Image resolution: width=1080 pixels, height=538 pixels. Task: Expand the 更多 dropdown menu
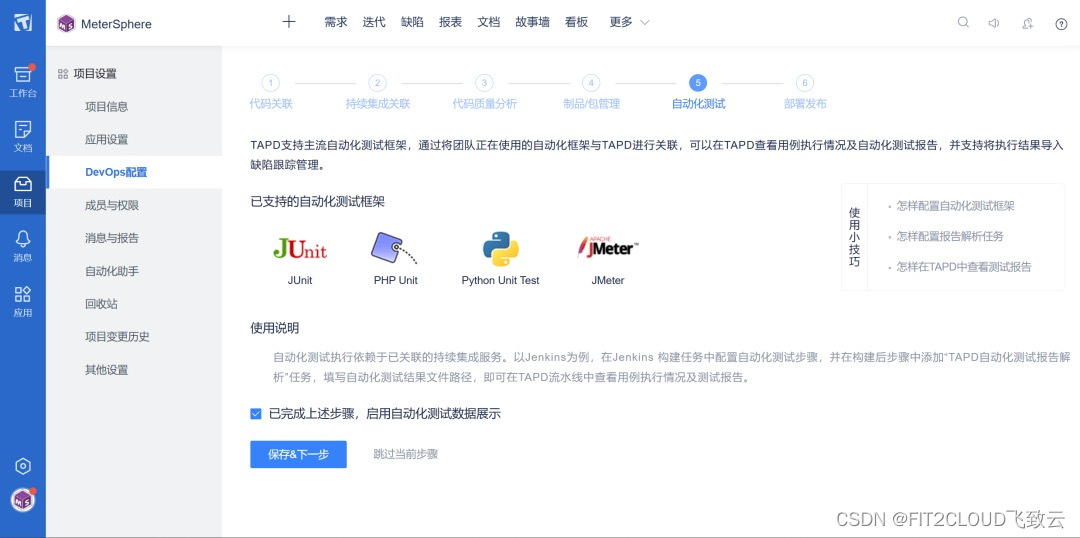click(x=629, y=22)
